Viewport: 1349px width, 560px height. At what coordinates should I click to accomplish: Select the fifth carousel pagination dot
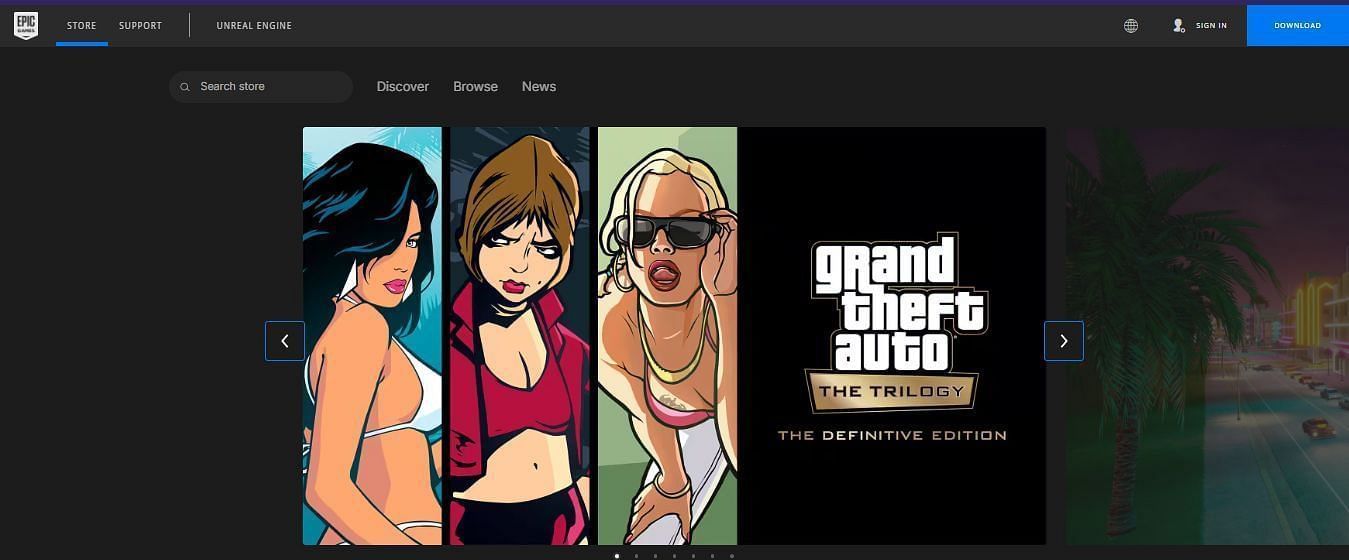[x=693, y=556]
